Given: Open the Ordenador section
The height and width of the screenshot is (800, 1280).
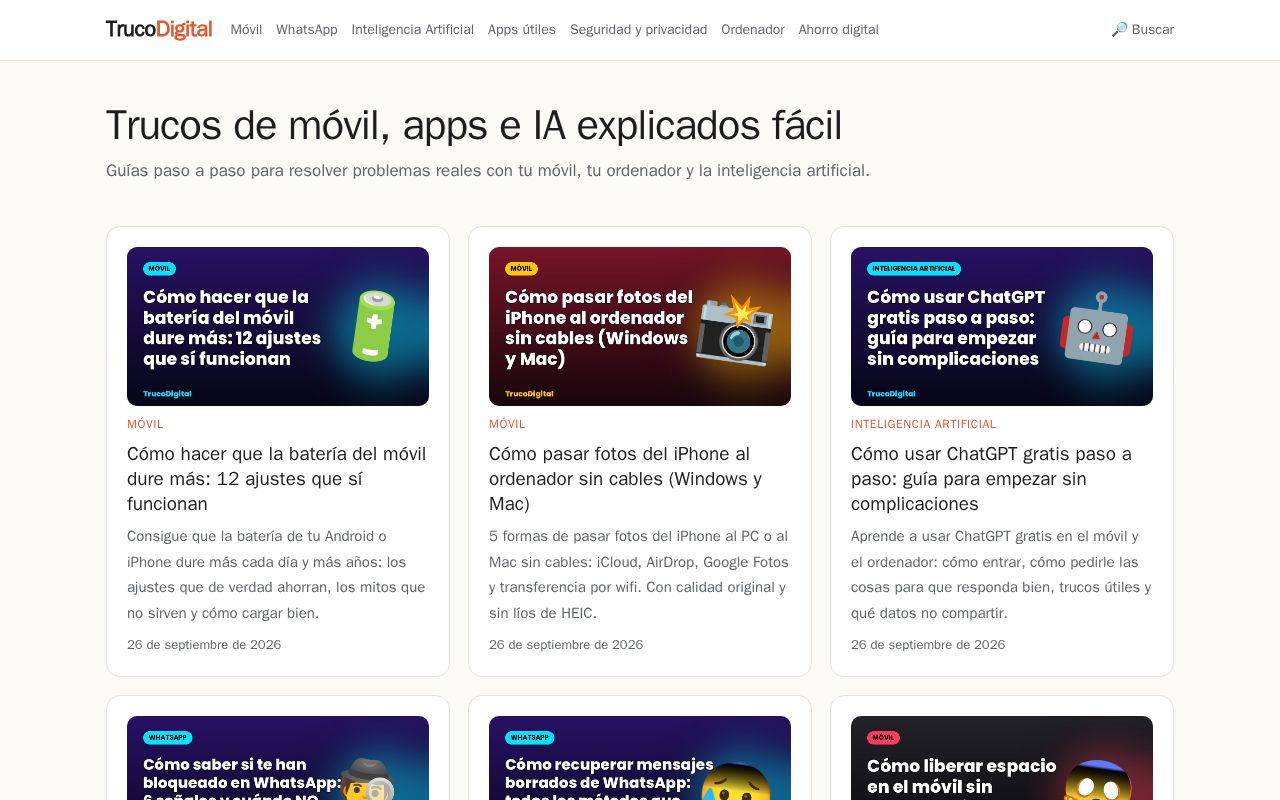Looking at the screenshot, I should [x=753, y=30].
